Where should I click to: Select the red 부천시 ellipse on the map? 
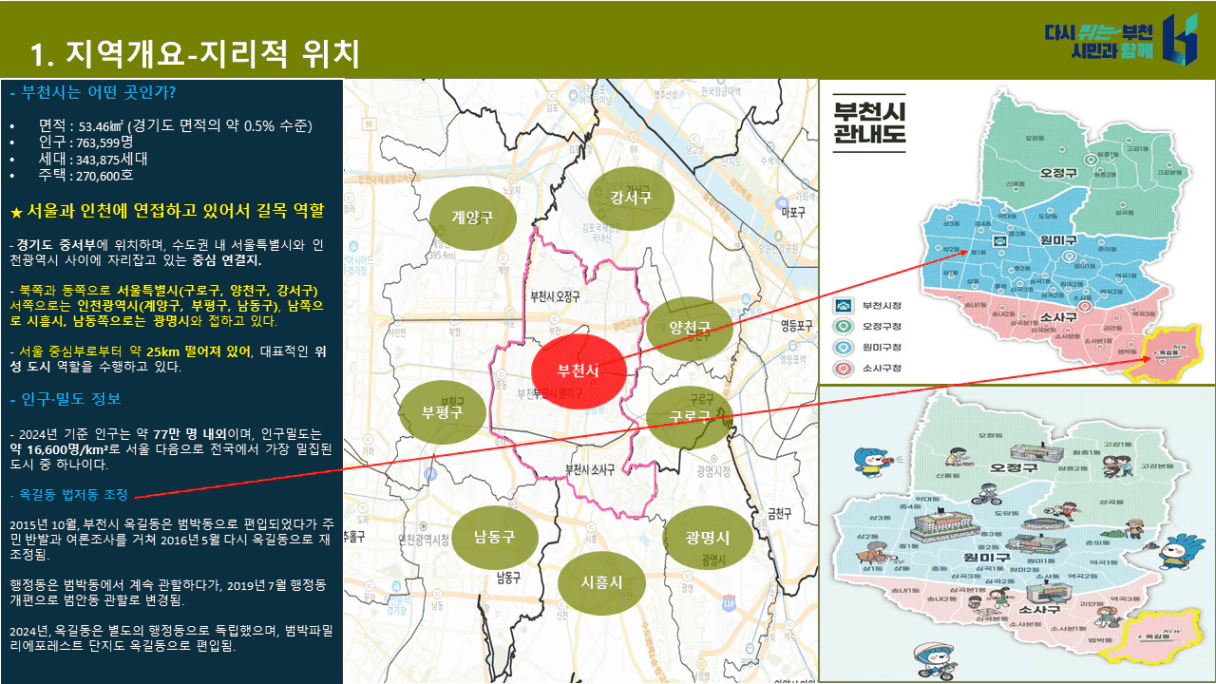[x=578, y=371]
